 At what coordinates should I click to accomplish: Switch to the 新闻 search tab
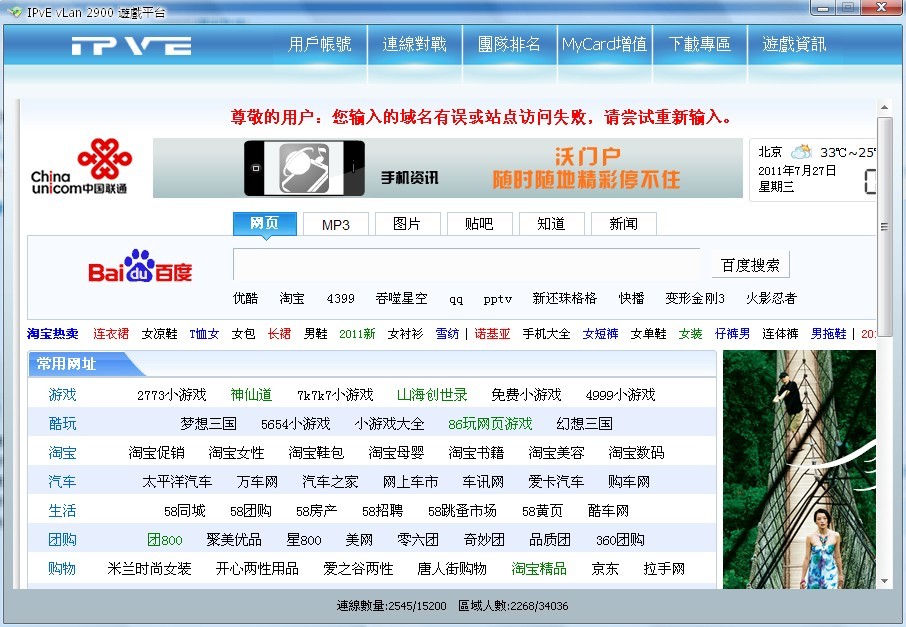[623, 224]
